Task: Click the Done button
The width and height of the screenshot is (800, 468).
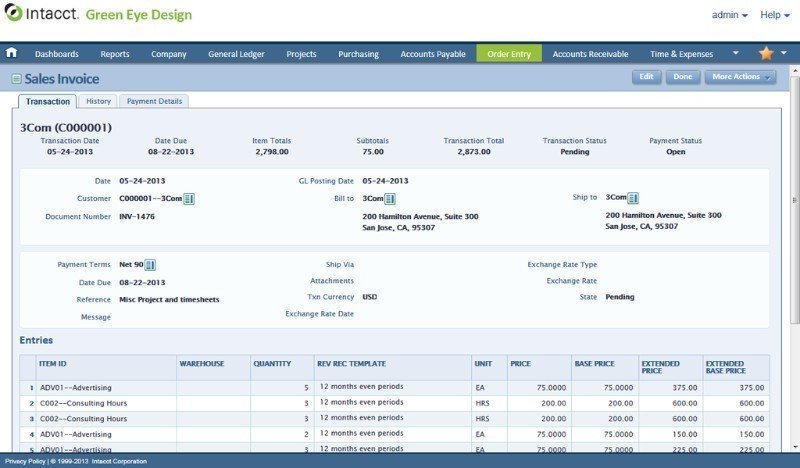Action: coord(682,77)
